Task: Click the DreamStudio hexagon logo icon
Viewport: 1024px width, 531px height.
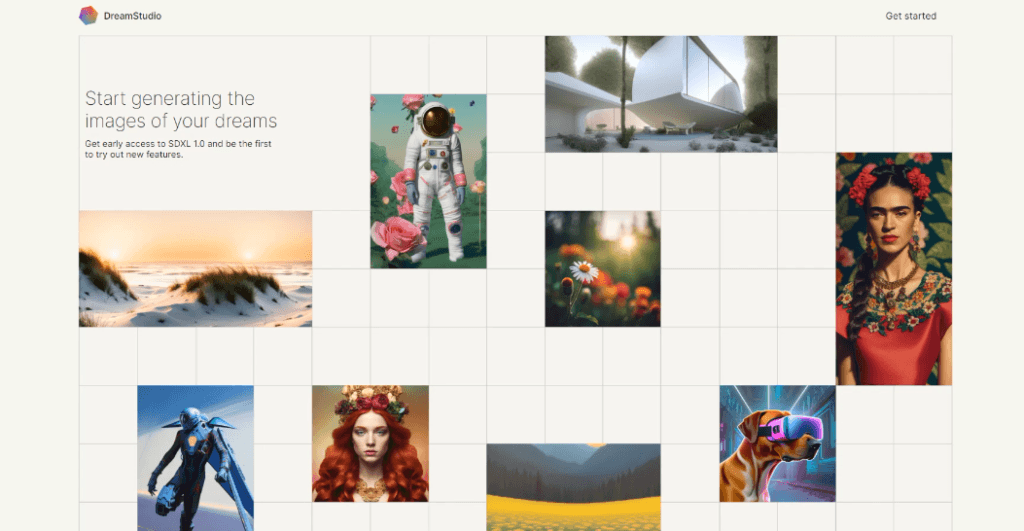Action: (x=88, y=16)
